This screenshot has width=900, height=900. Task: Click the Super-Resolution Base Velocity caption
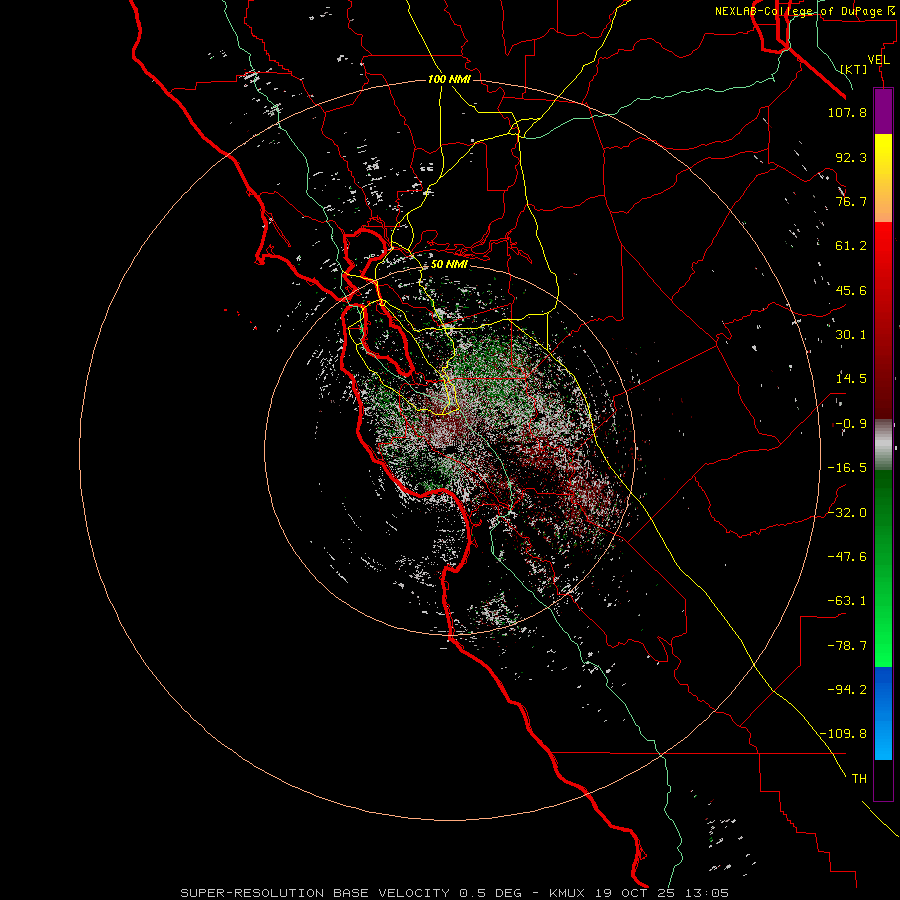tap(454, 893)
